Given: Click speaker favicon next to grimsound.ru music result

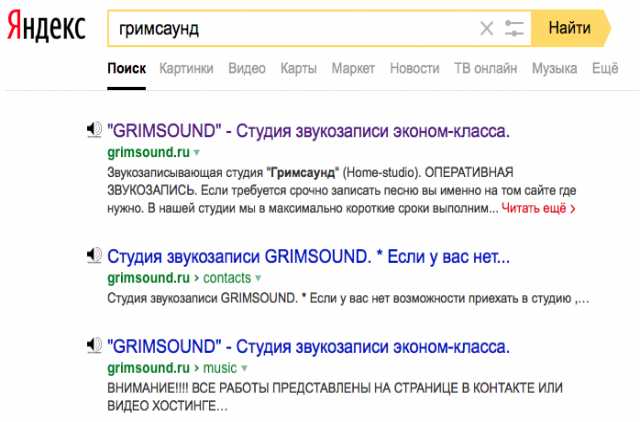Looking at the screenshot, I should 94,345.
